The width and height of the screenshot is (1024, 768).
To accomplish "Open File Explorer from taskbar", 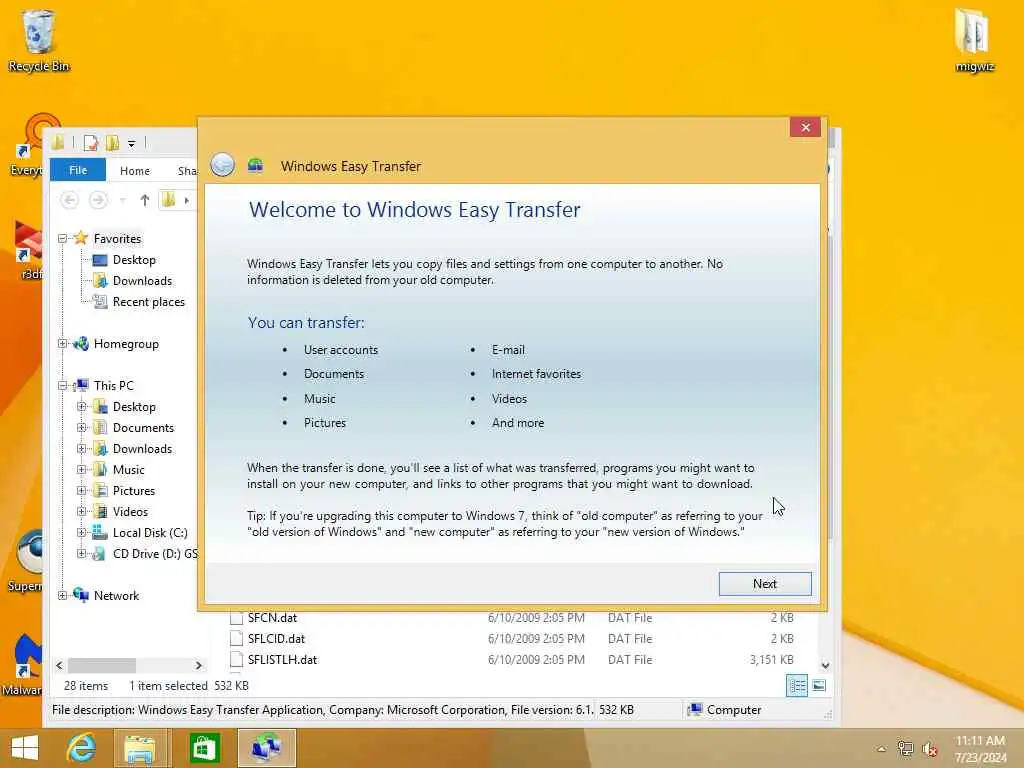I will (140, 748).
